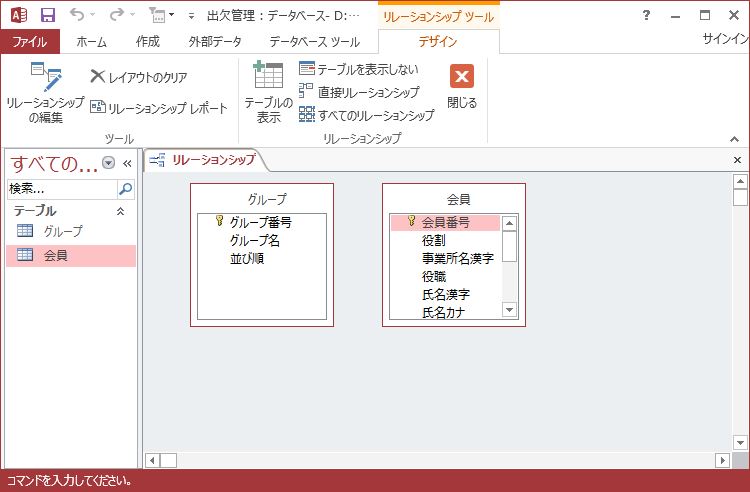Save the database with the floppy icon
Viewport: 750px width, 492px height.
point(48,15)
